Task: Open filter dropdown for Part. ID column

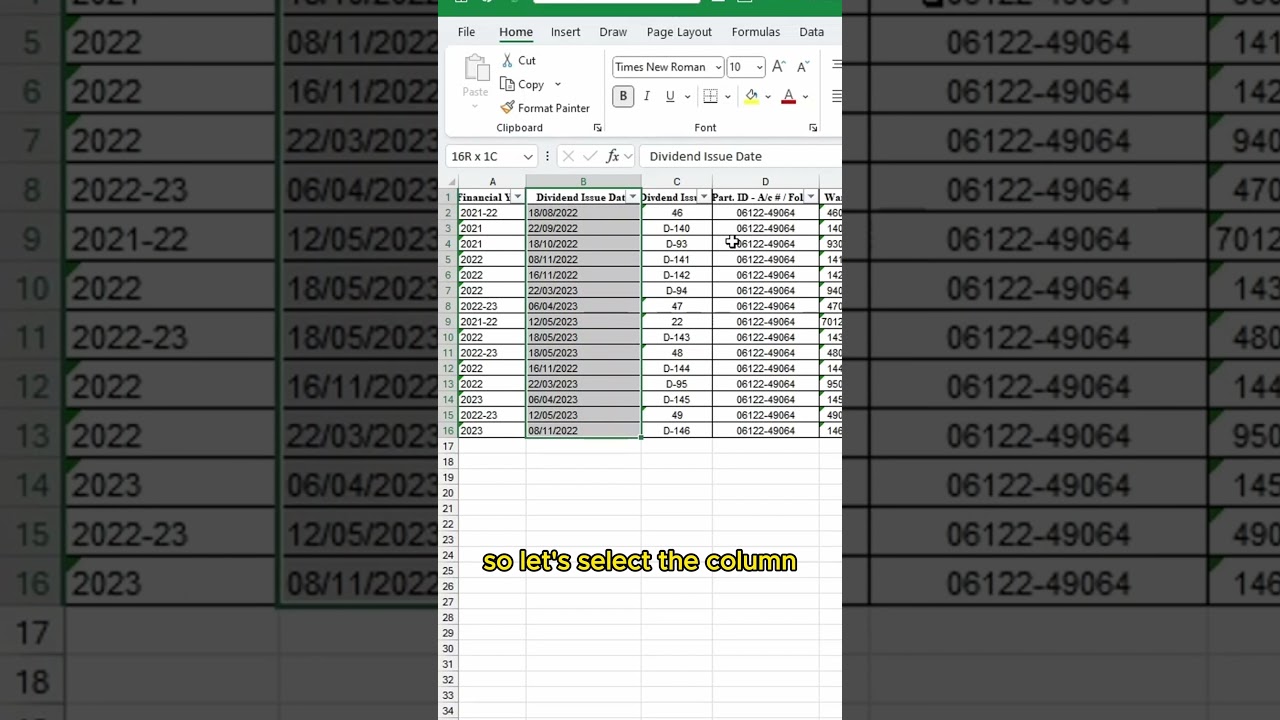Action: [x=810, y=197]
